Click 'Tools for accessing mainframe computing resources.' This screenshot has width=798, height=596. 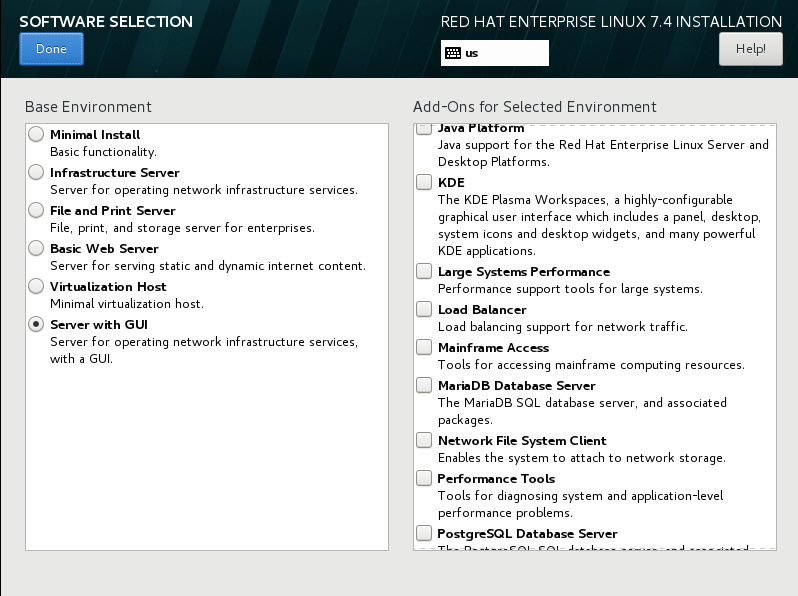591,365
